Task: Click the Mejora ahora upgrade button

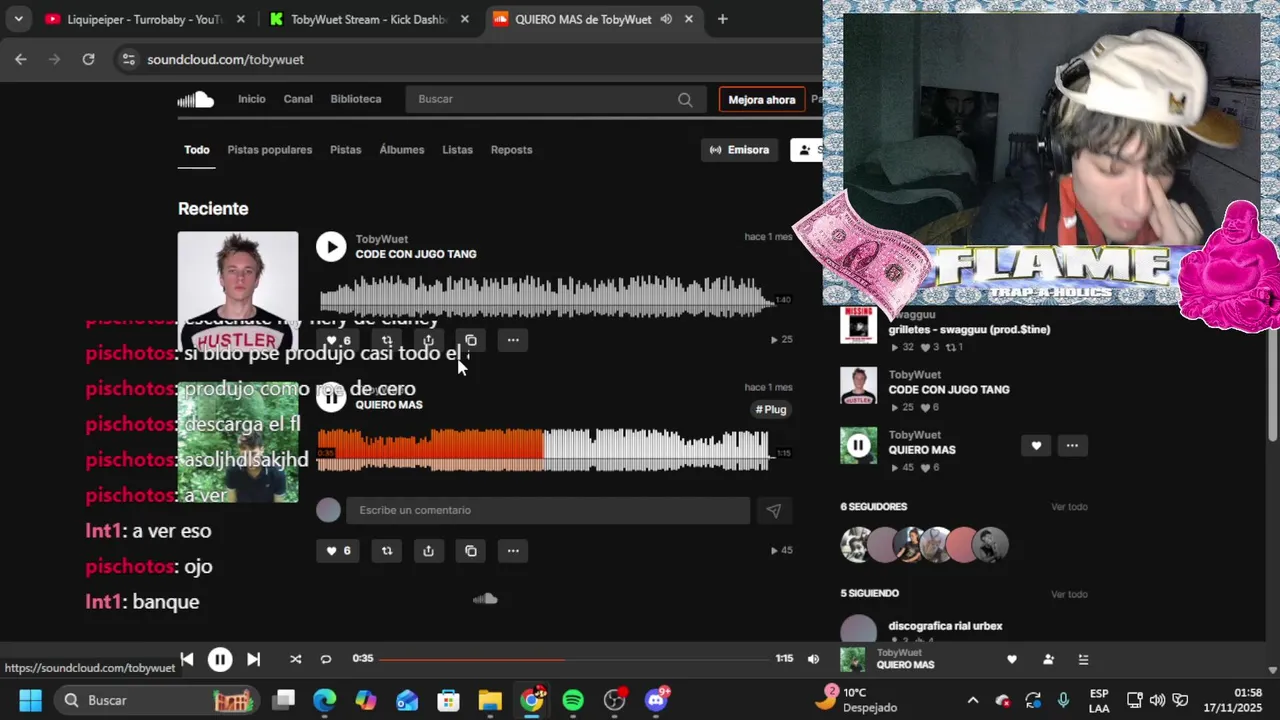Action: coord(762,99)
